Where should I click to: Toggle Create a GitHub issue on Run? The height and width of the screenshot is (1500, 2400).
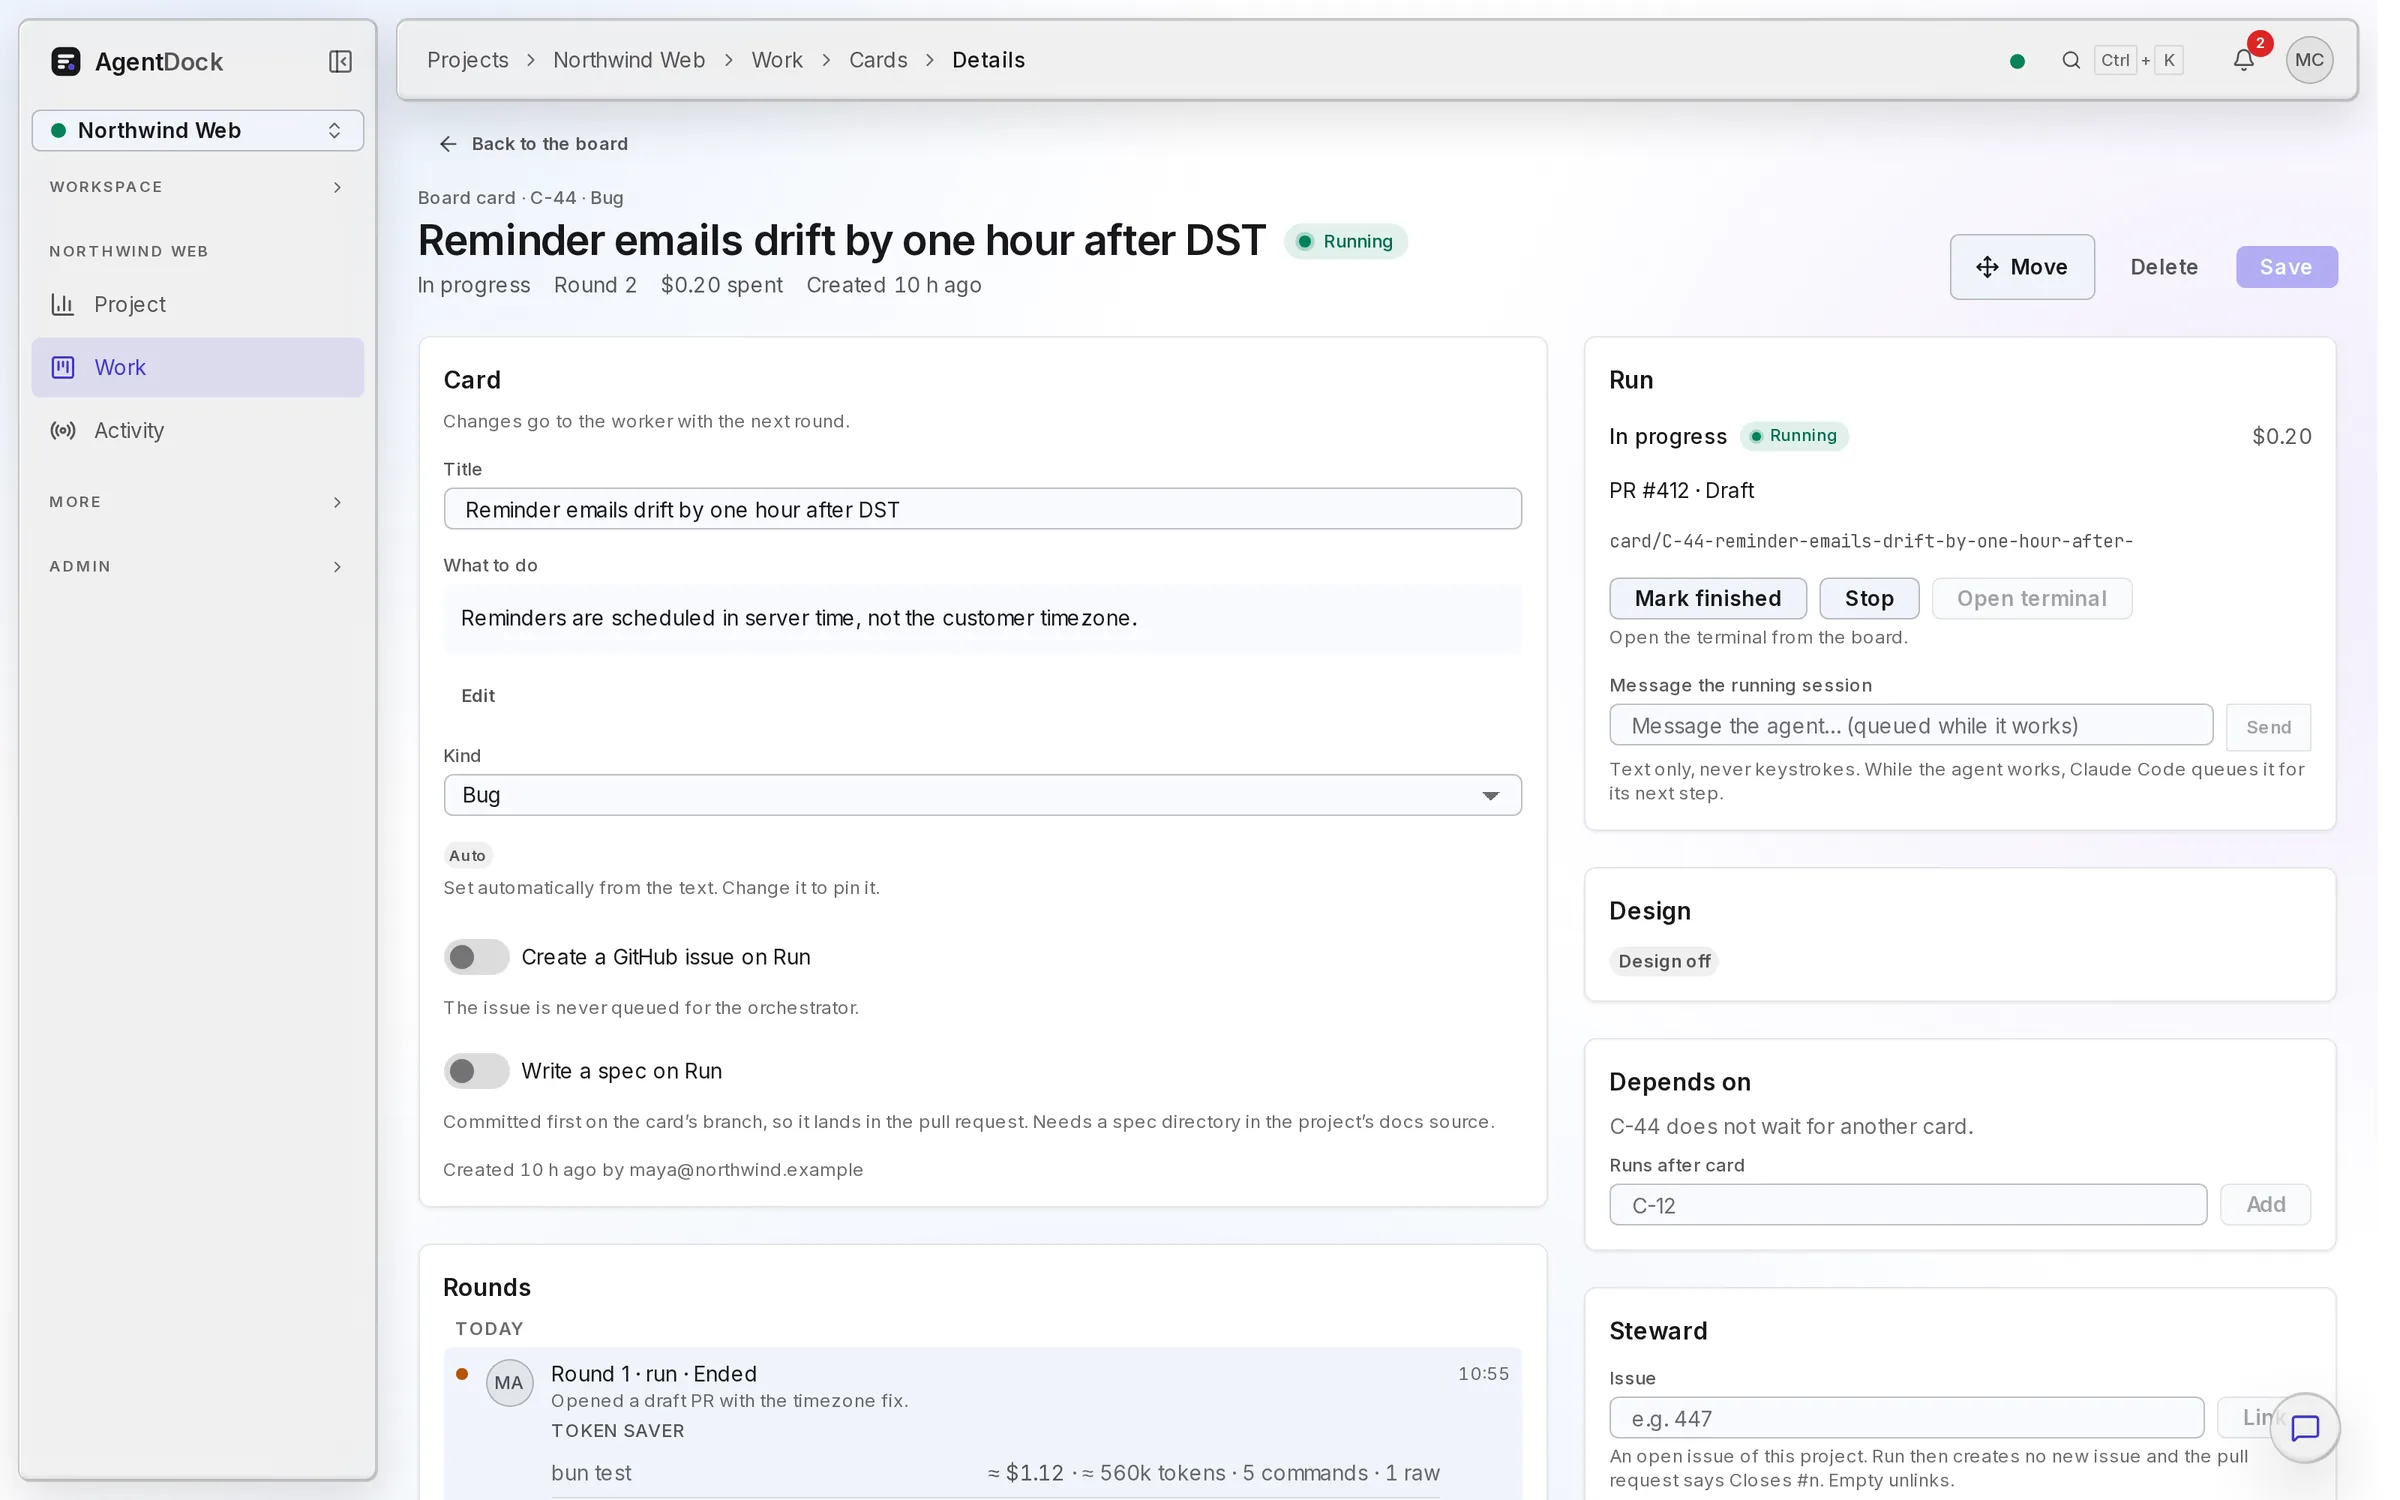(476, 957)
